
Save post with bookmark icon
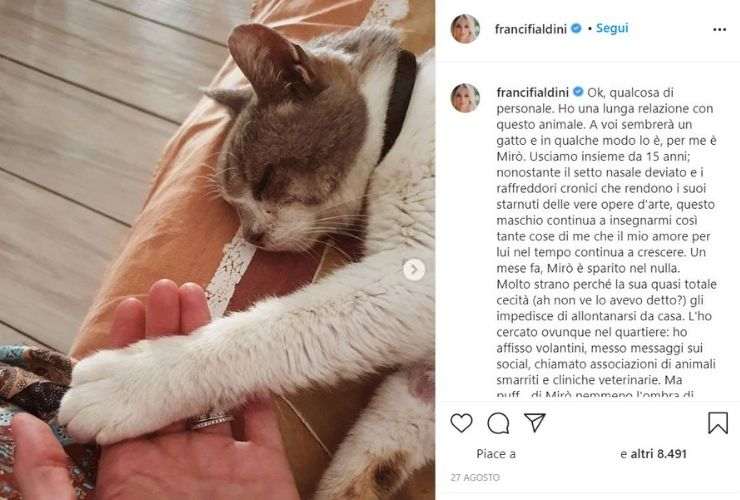click(718, 422)
